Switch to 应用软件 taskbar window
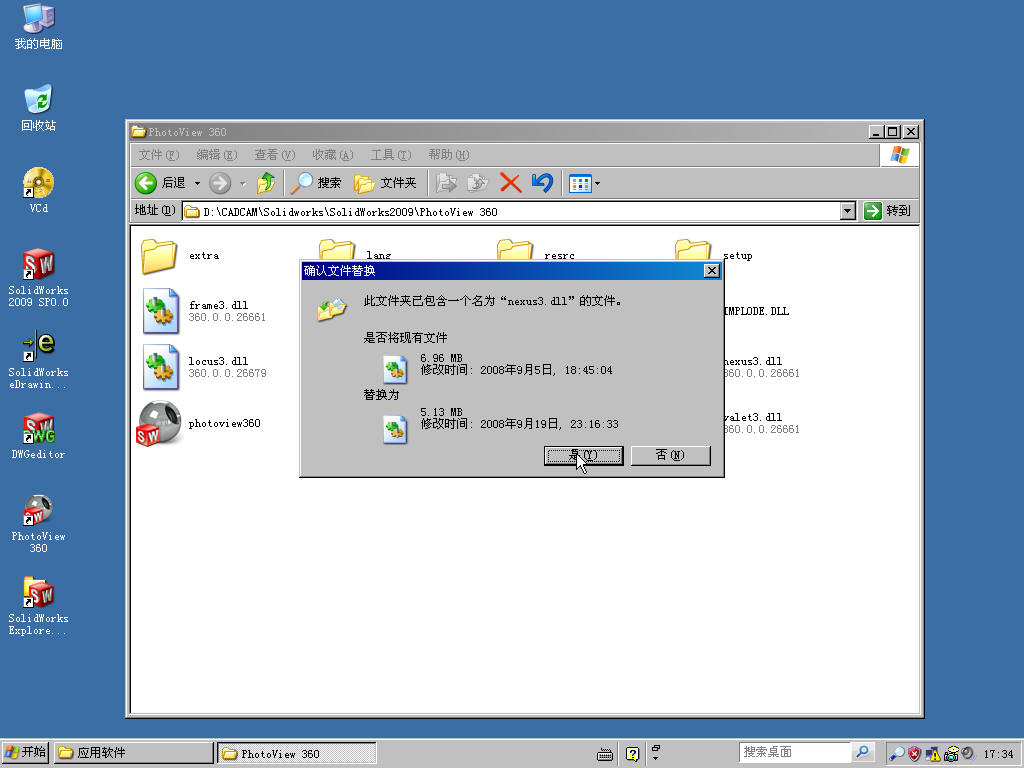Image resolution: width=1024 pixels, height=768 pixels. coord(134,753)
